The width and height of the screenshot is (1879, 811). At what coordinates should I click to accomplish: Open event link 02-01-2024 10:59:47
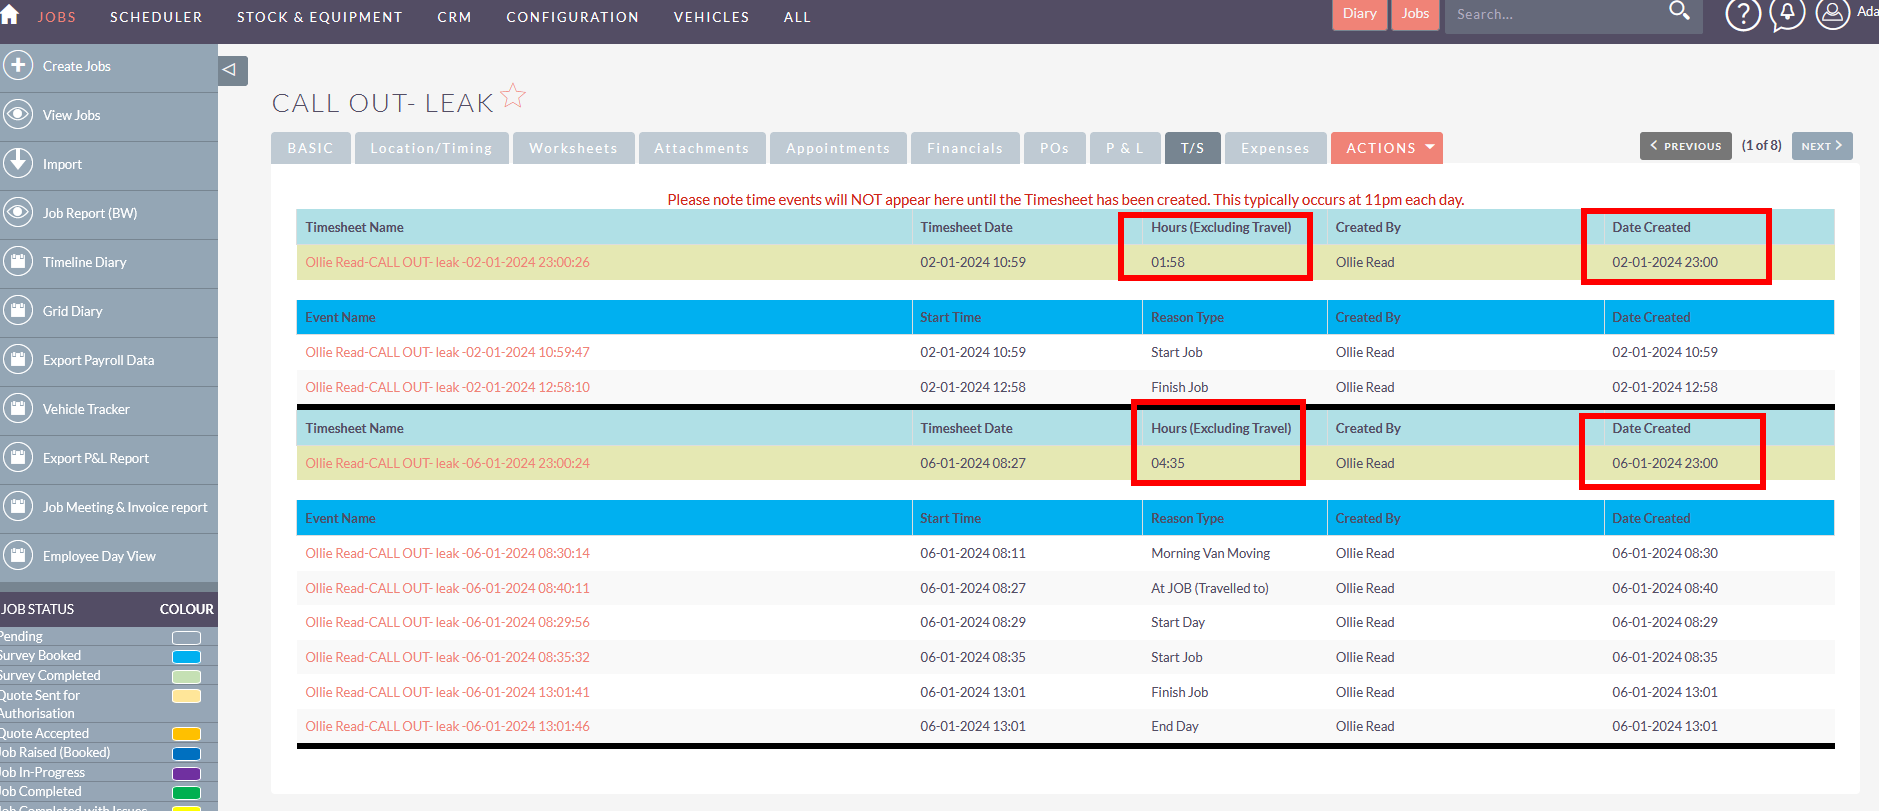click(x=448, y=352)
